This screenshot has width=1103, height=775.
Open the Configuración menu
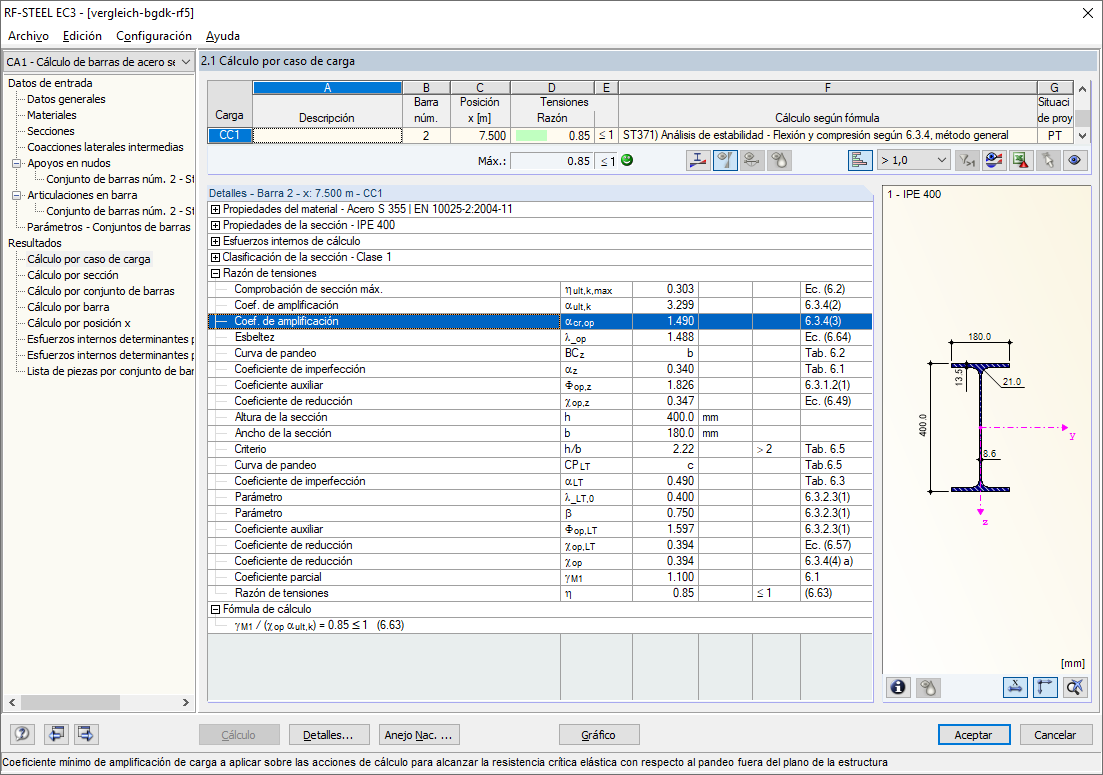coord(154,36)
